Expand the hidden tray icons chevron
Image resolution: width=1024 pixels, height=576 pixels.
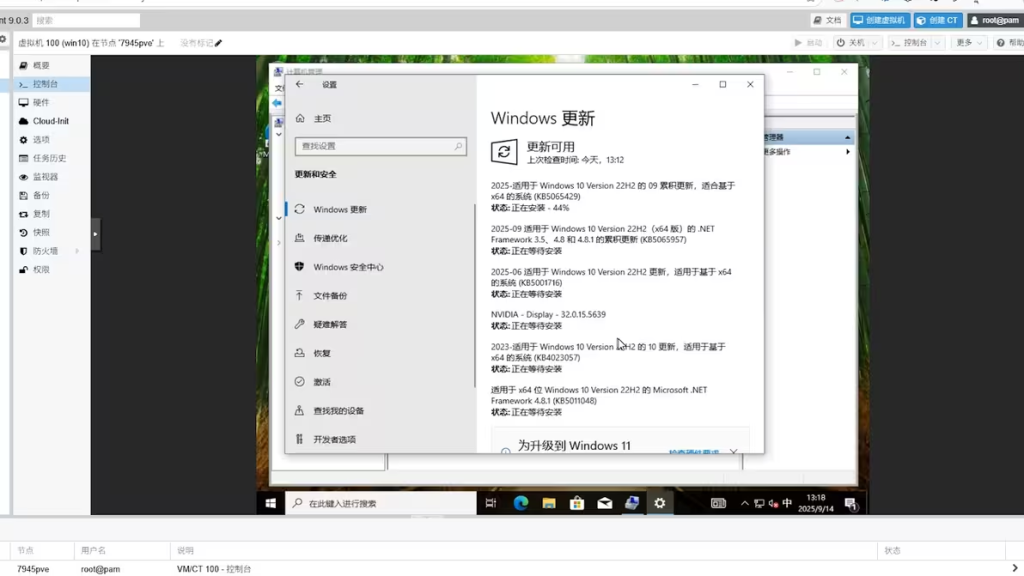pyautogui.click(x=743, y=503)
